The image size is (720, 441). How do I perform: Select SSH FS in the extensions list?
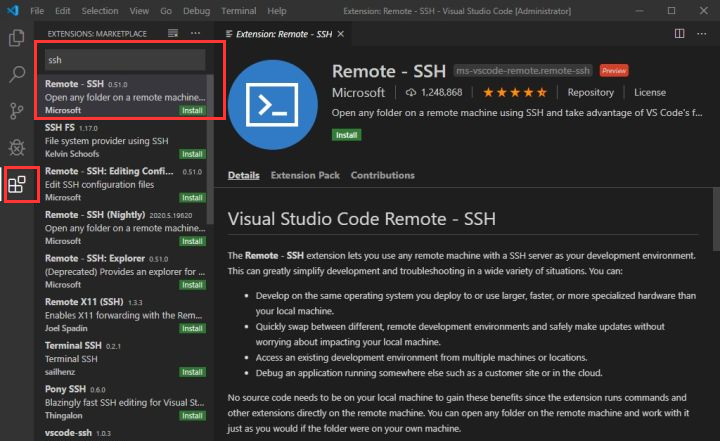pyautogui.click(x=121, y=141)
